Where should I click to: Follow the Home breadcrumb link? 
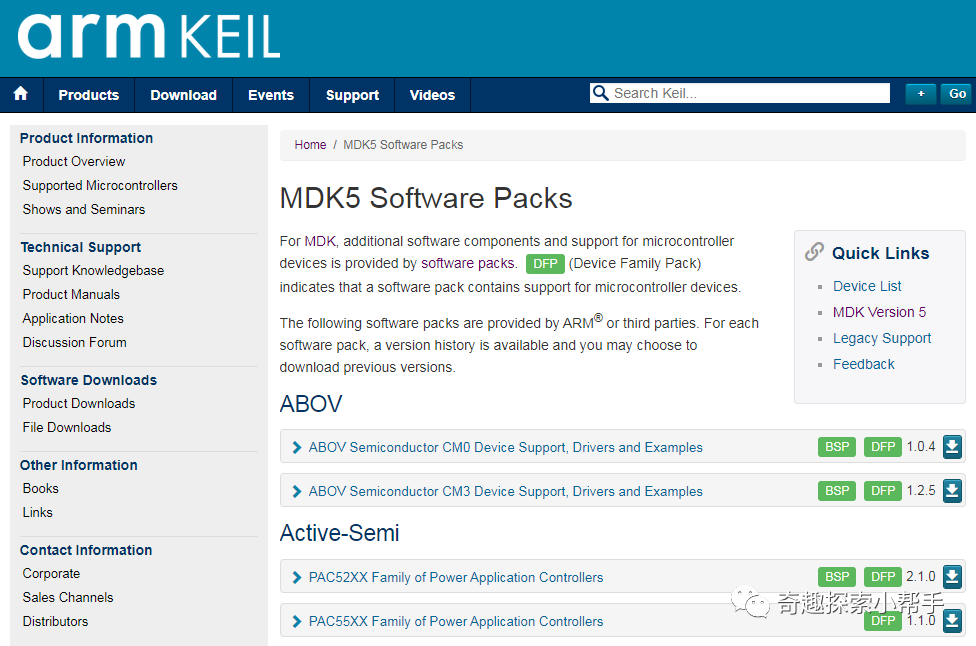[x=310, y=145]
